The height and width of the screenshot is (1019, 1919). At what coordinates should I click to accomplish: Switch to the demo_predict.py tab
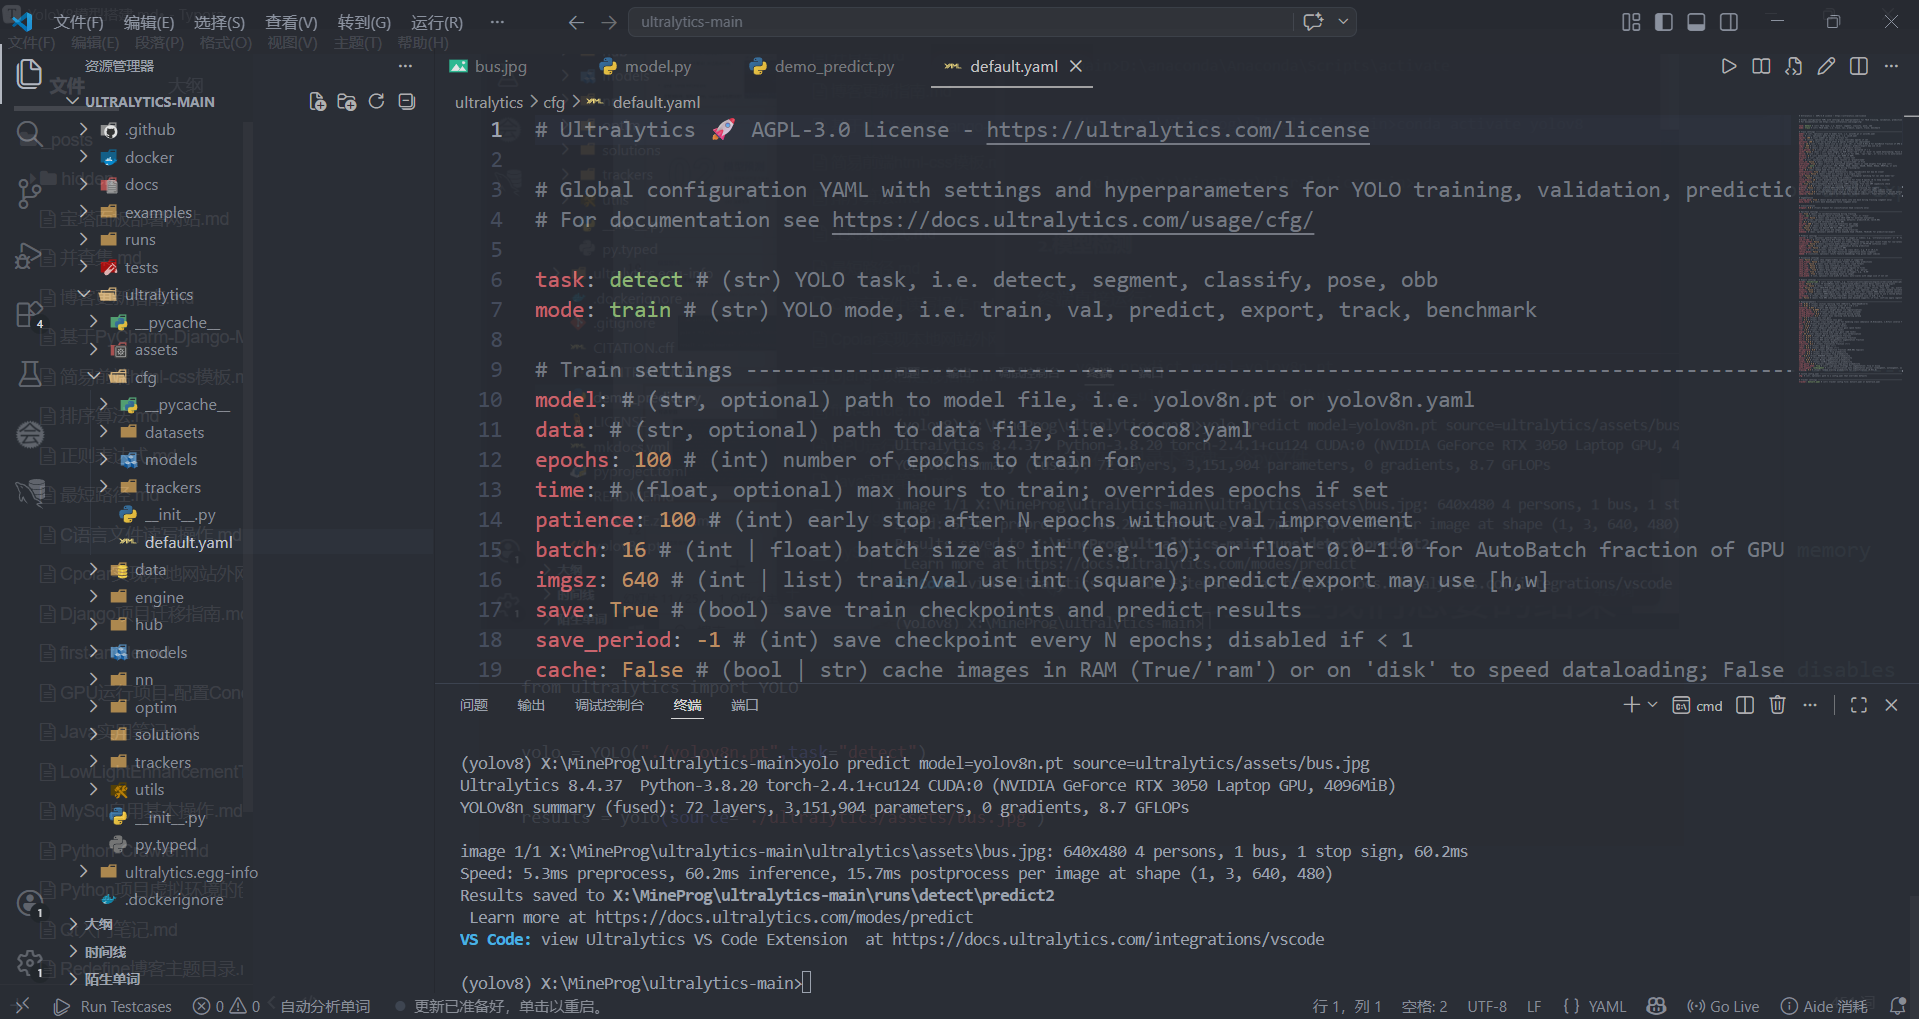click(x=833, y=67)
